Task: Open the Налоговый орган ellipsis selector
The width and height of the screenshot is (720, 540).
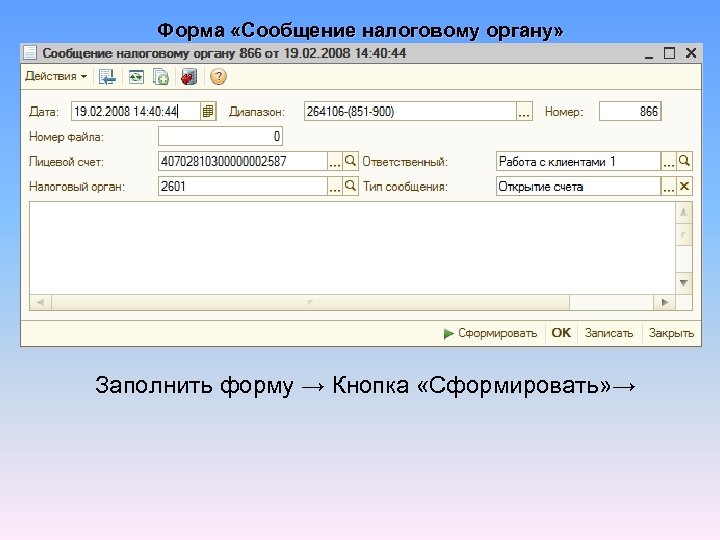Action: (x=335, y=187)
